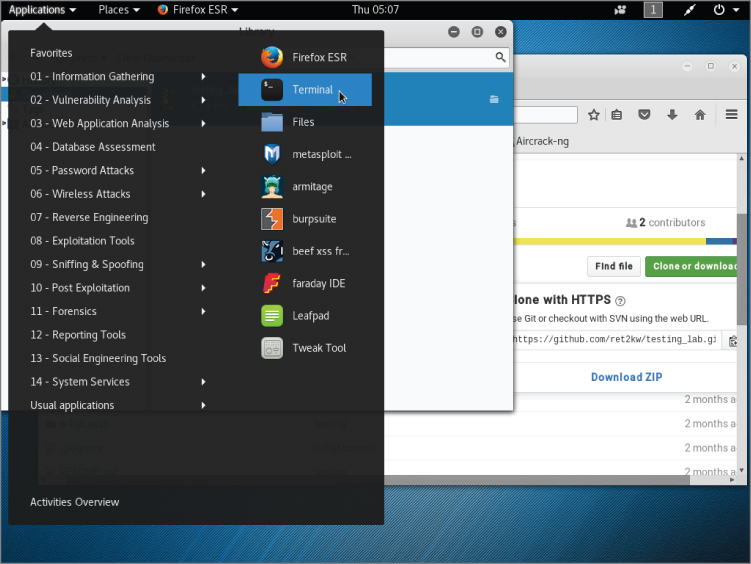
Task: Launch armitage from favorites
Action: pos(305,187)
